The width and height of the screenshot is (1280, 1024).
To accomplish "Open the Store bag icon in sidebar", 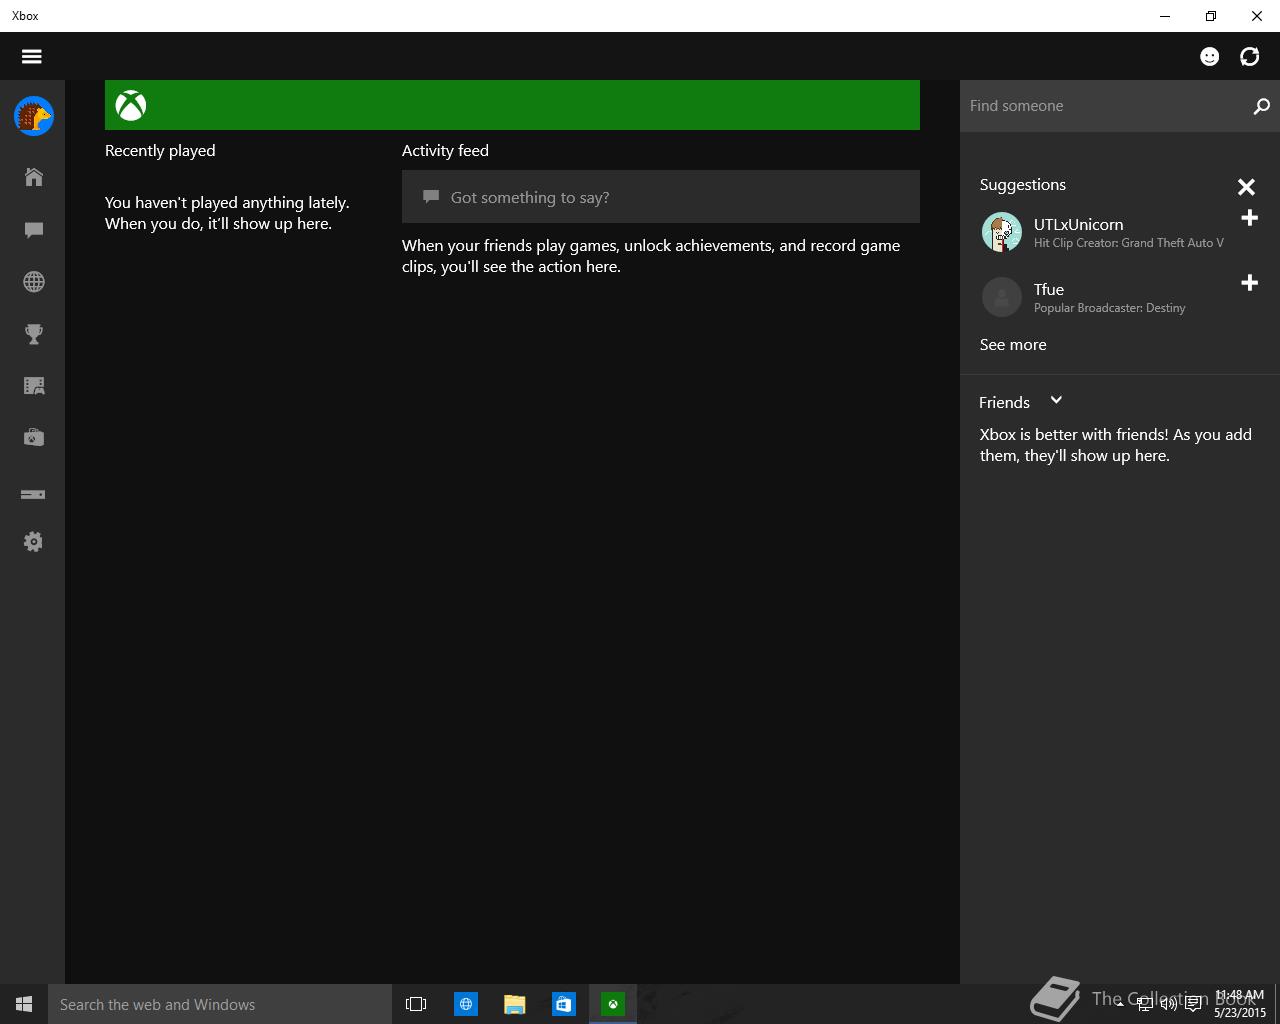I will pyautogui.click(x=33, y=437).
